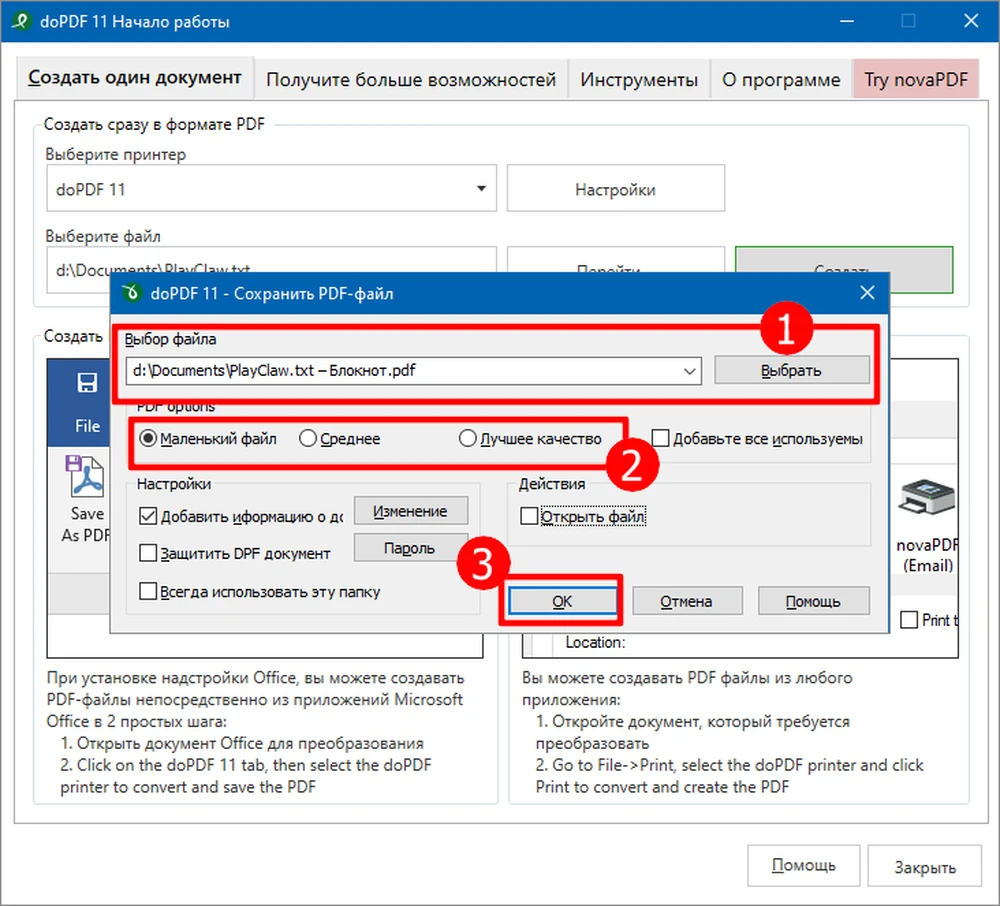
Task: Open the doPDF 11 printer dropdown
Action: click(481, 189)
